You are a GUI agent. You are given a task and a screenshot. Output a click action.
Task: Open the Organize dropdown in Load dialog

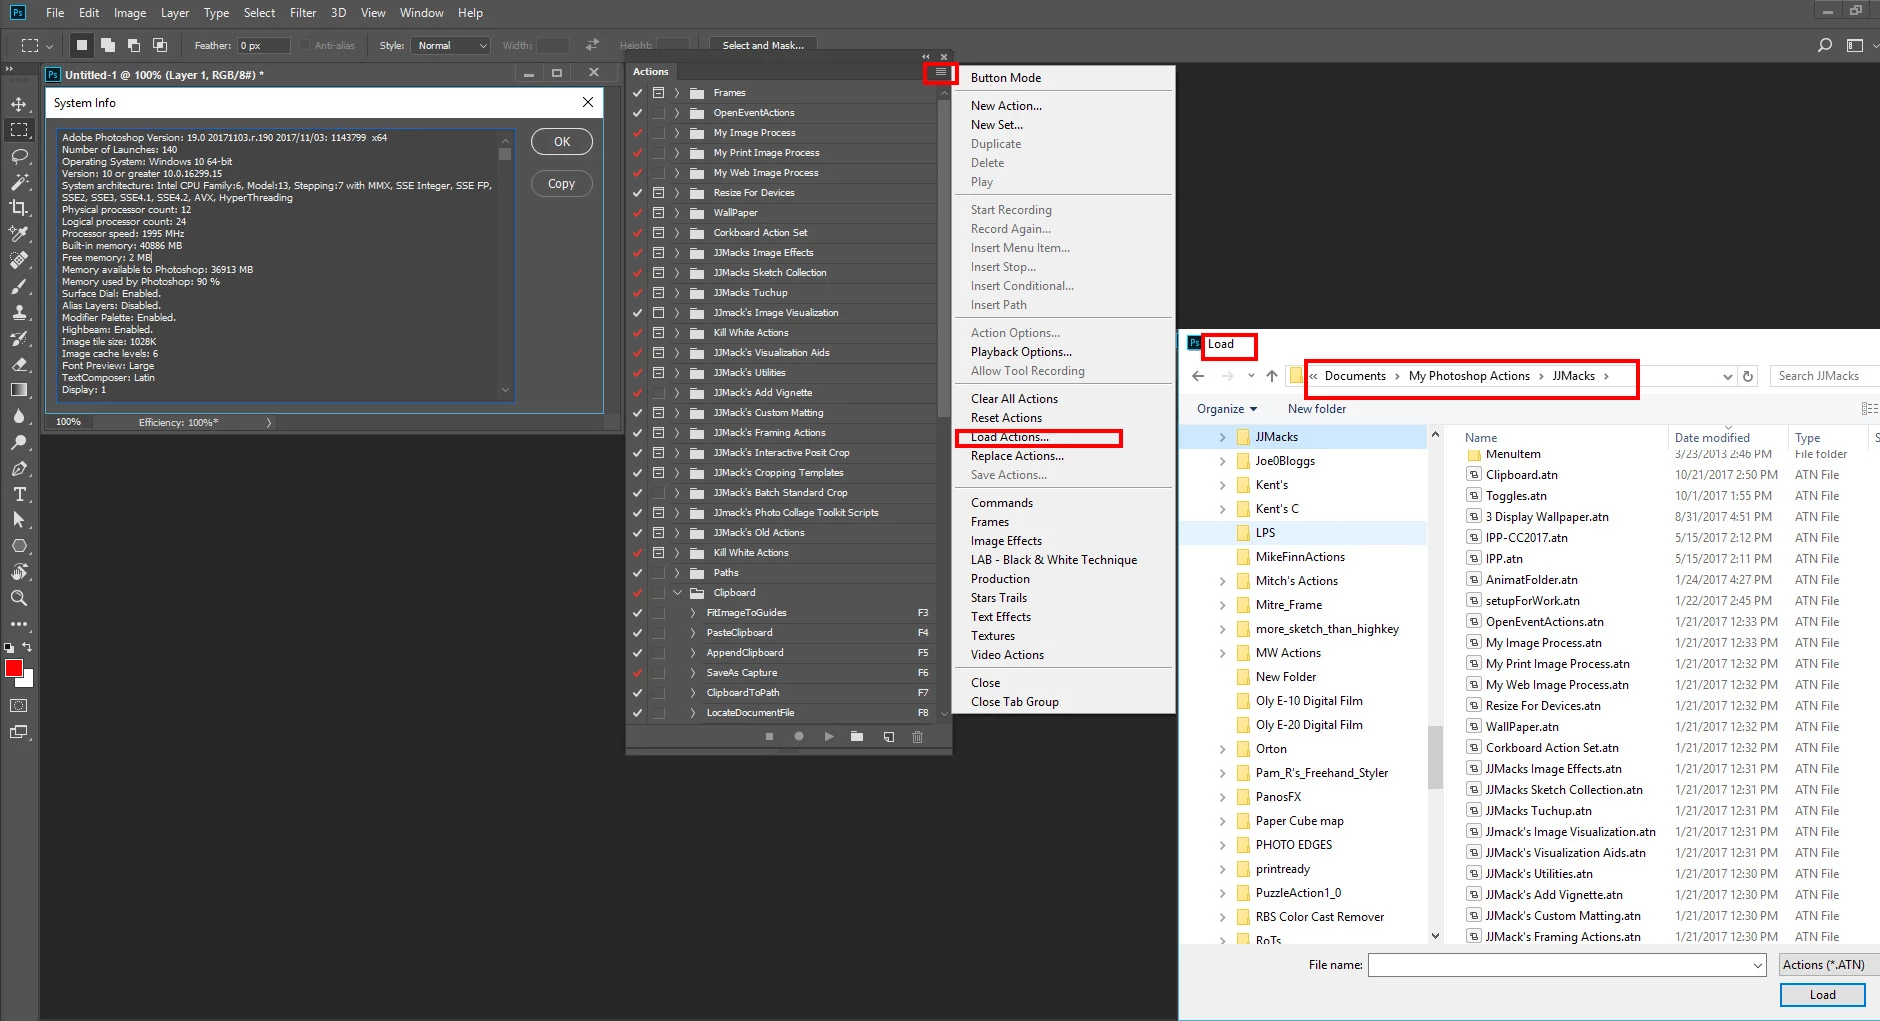[1227, 409]
